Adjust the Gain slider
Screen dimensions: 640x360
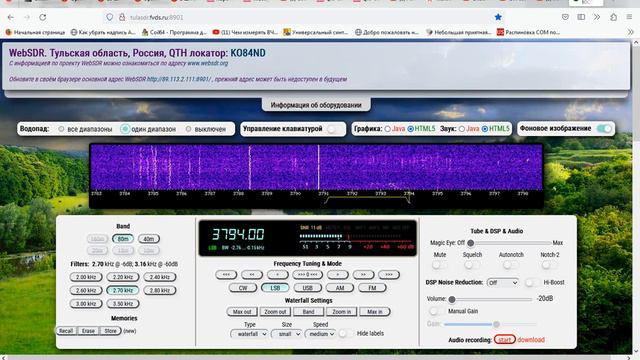pos(490,324)
